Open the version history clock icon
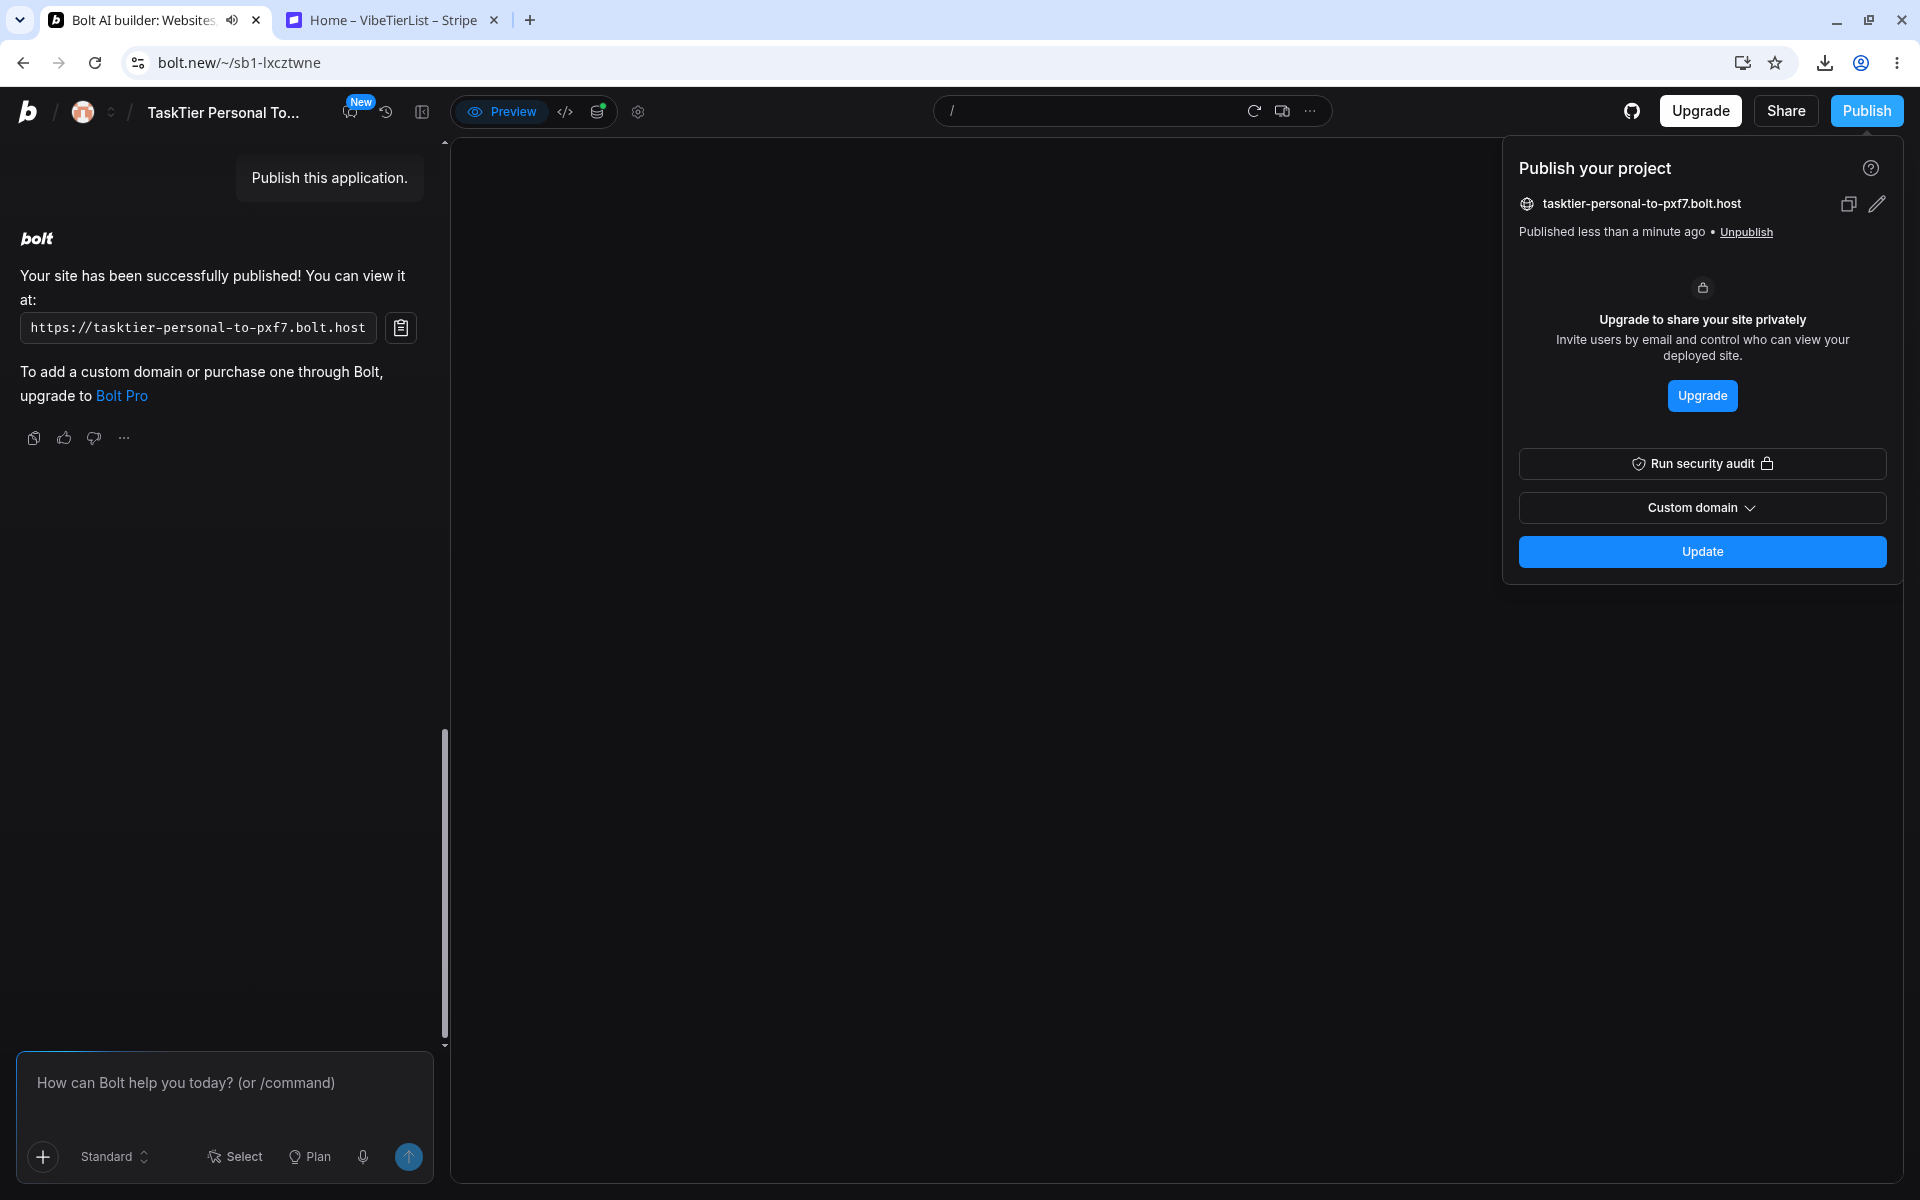Viewport: 1920px width, 1200px height. point(386,112)
